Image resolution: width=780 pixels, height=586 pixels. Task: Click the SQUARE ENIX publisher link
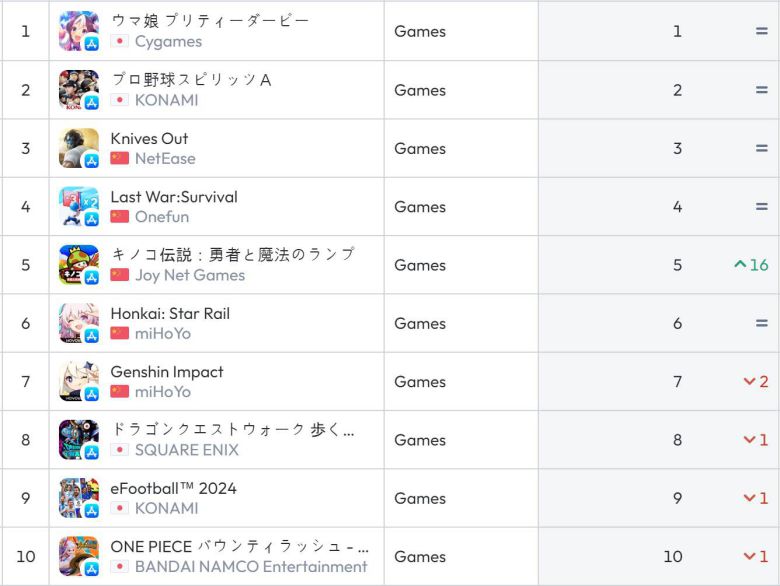point(186,450)
